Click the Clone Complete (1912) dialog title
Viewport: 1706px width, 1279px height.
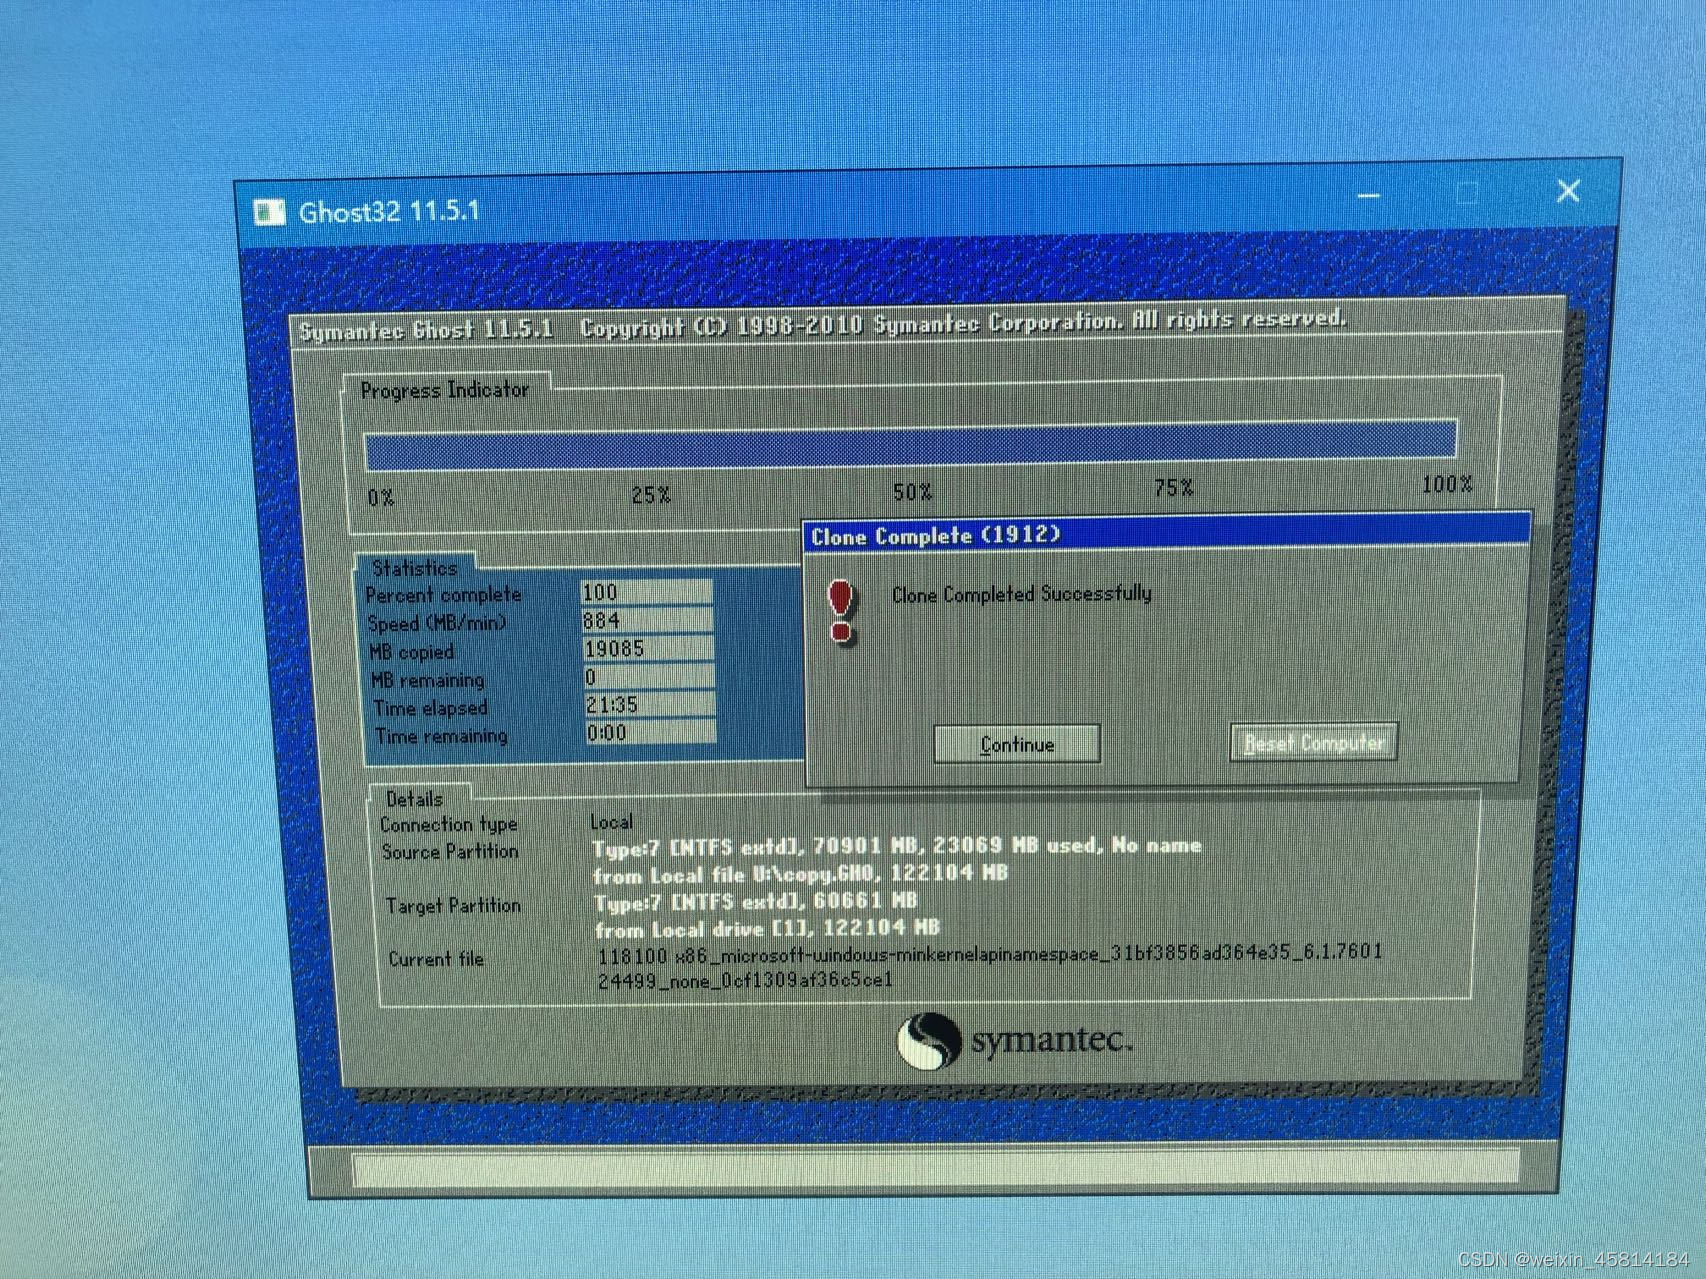click(x=935, y=536)
